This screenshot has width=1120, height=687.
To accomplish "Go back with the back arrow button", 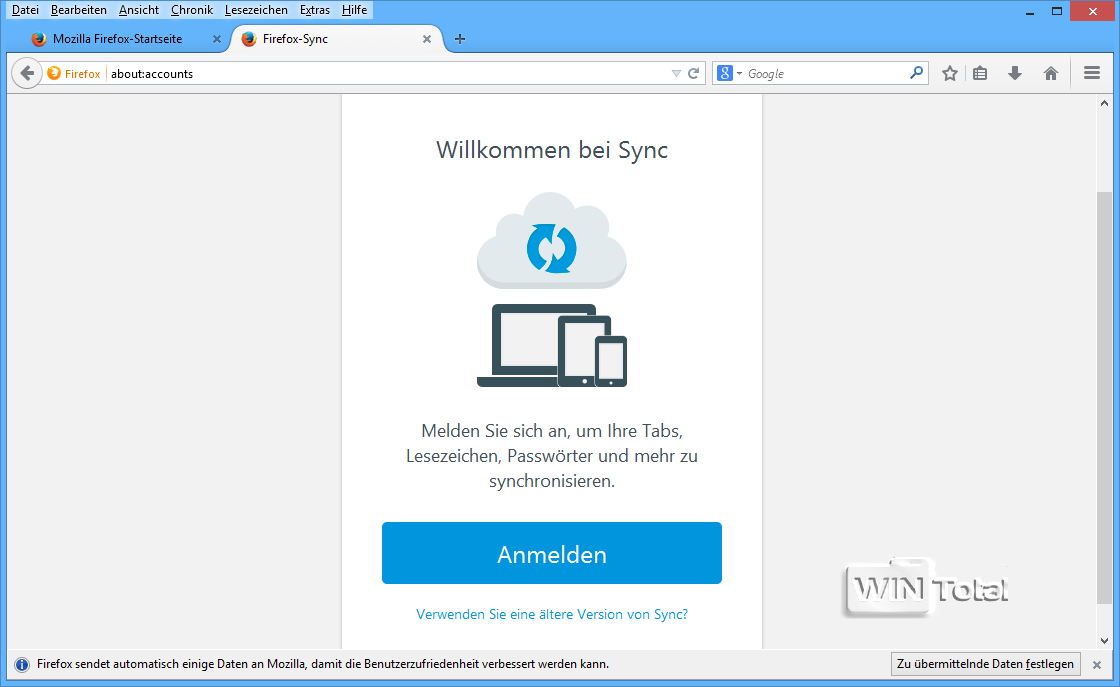I will [27, 73].
